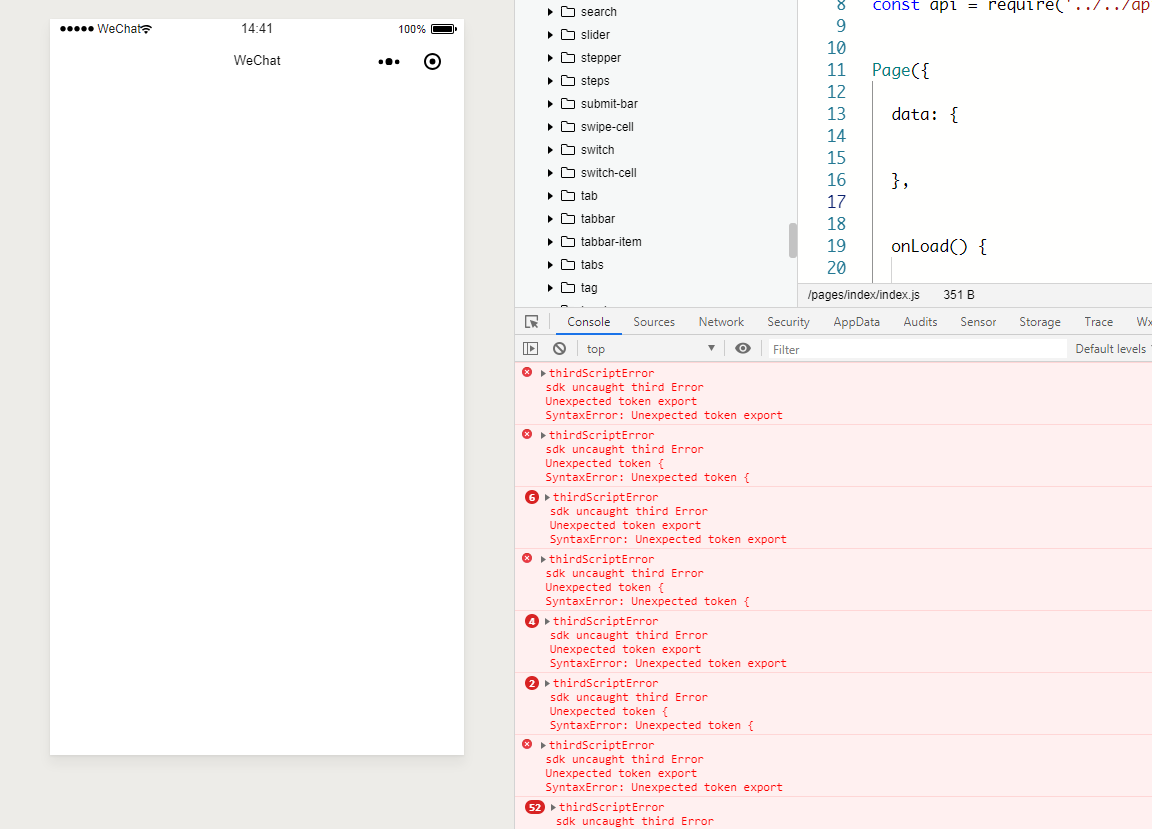Expand the swipe-cell folder arrow
The height and width of the screenshot is (829, 1152).
(x=550, y=126)
